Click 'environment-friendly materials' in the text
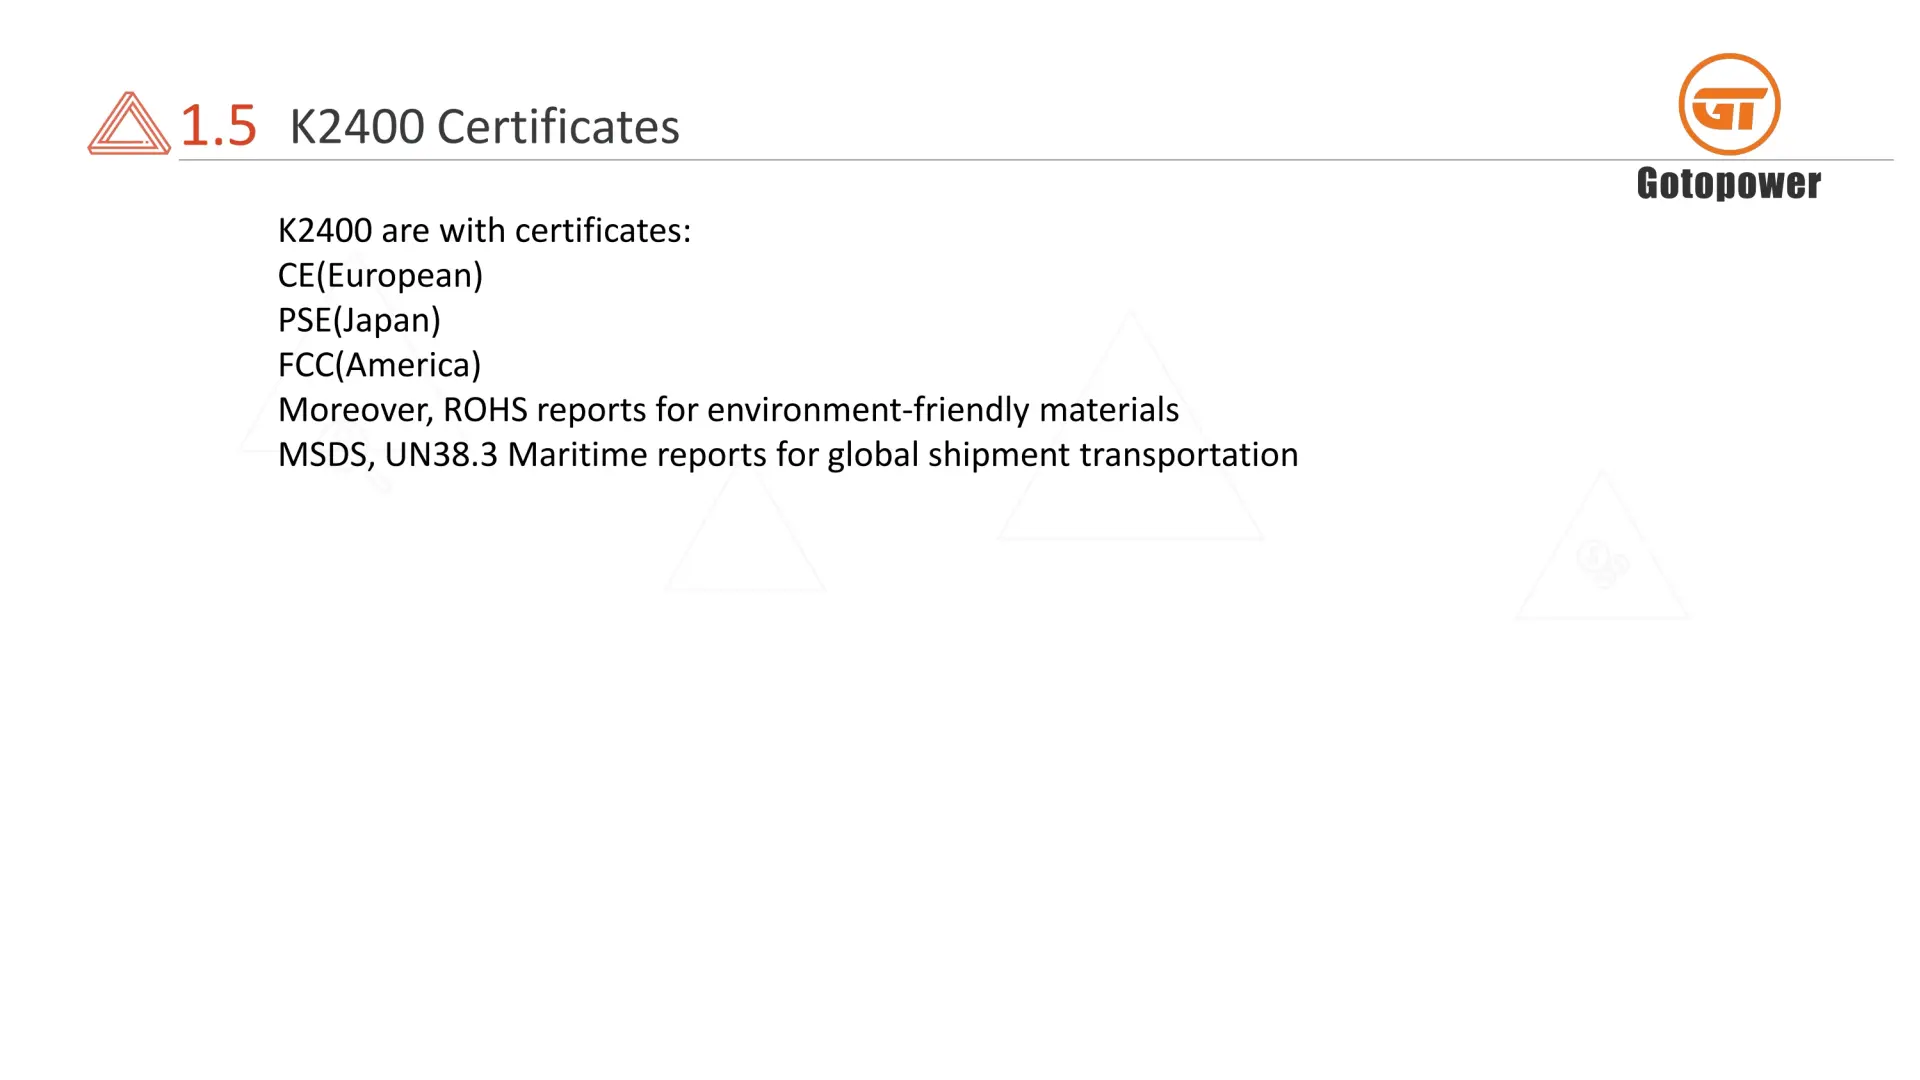 tap(943, 410)
